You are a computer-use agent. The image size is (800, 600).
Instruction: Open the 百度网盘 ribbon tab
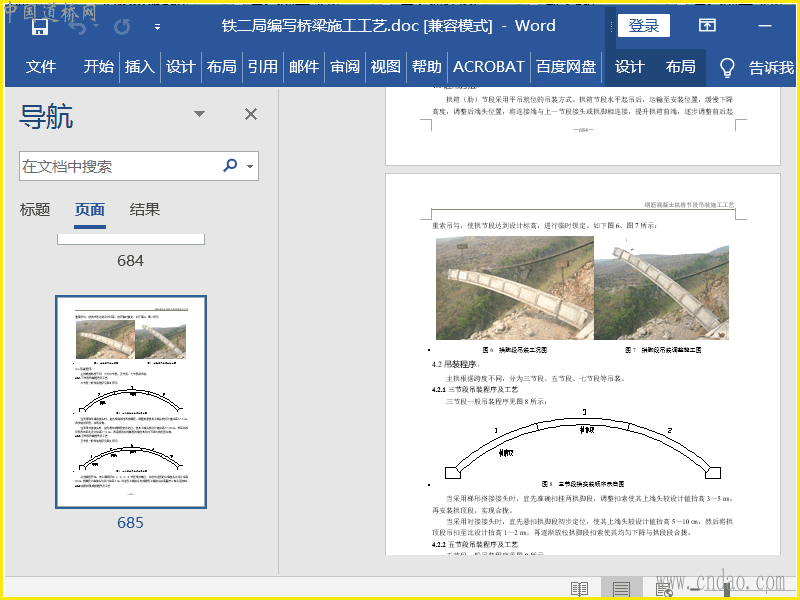566,67
